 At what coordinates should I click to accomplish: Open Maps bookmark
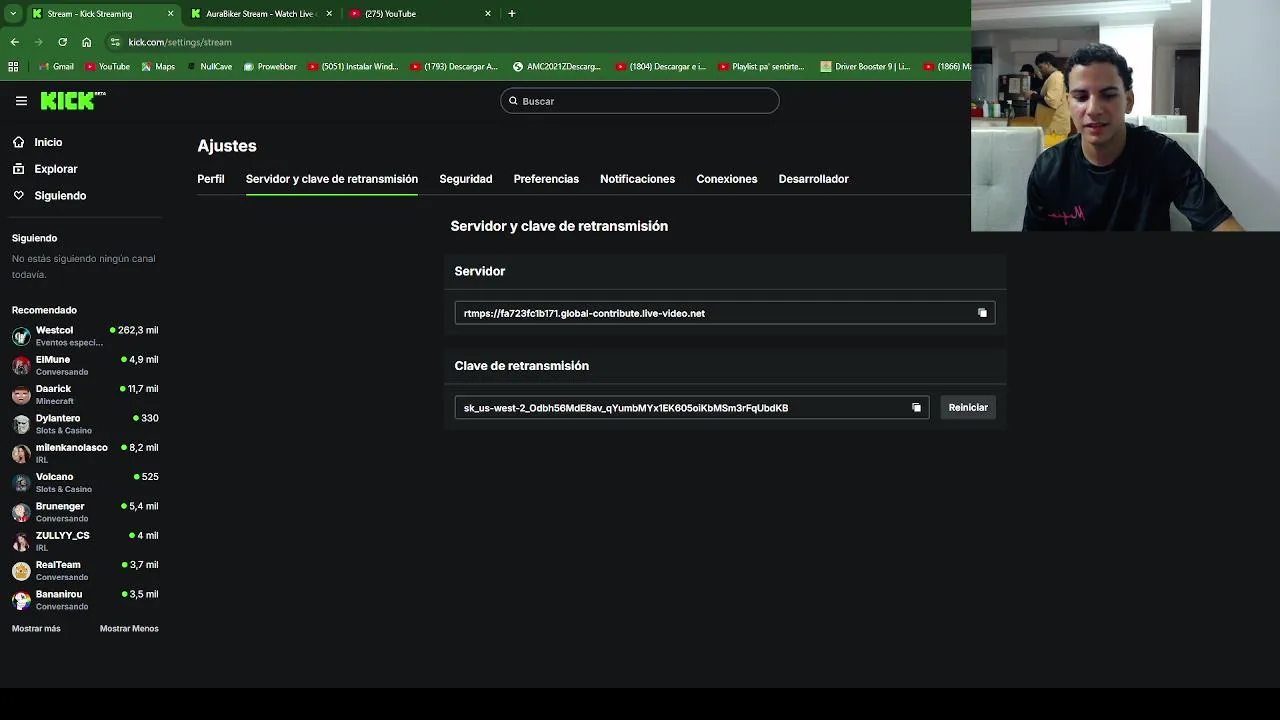158,67
